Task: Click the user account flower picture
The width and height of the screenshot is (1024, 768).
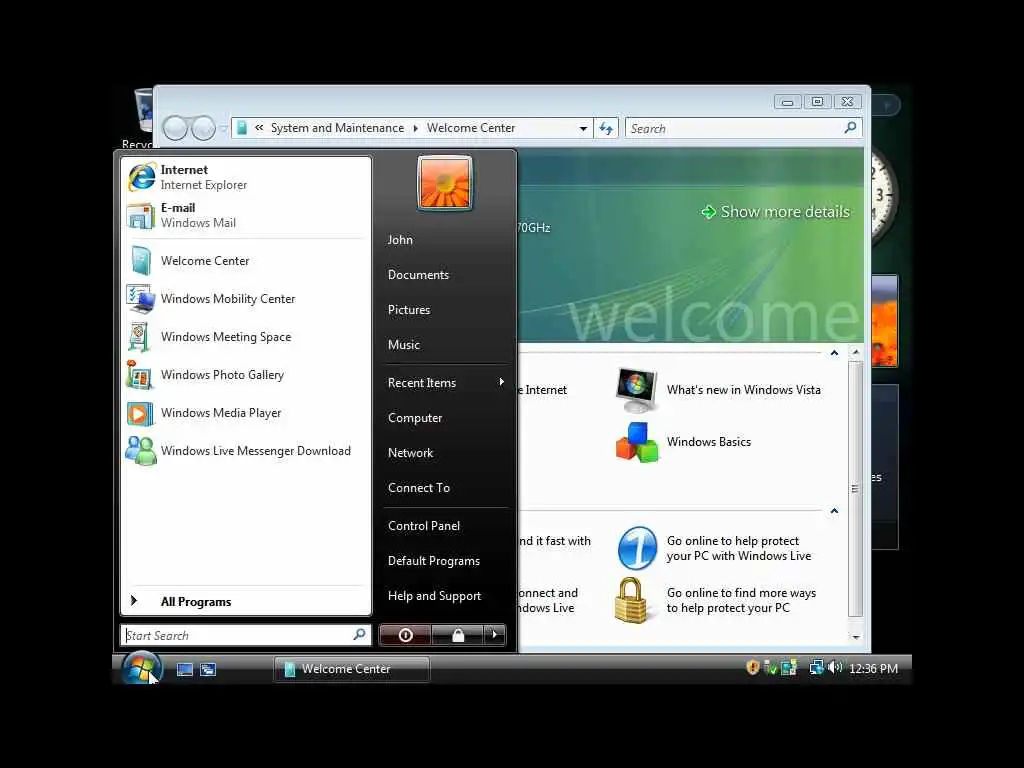Action: 445,183
